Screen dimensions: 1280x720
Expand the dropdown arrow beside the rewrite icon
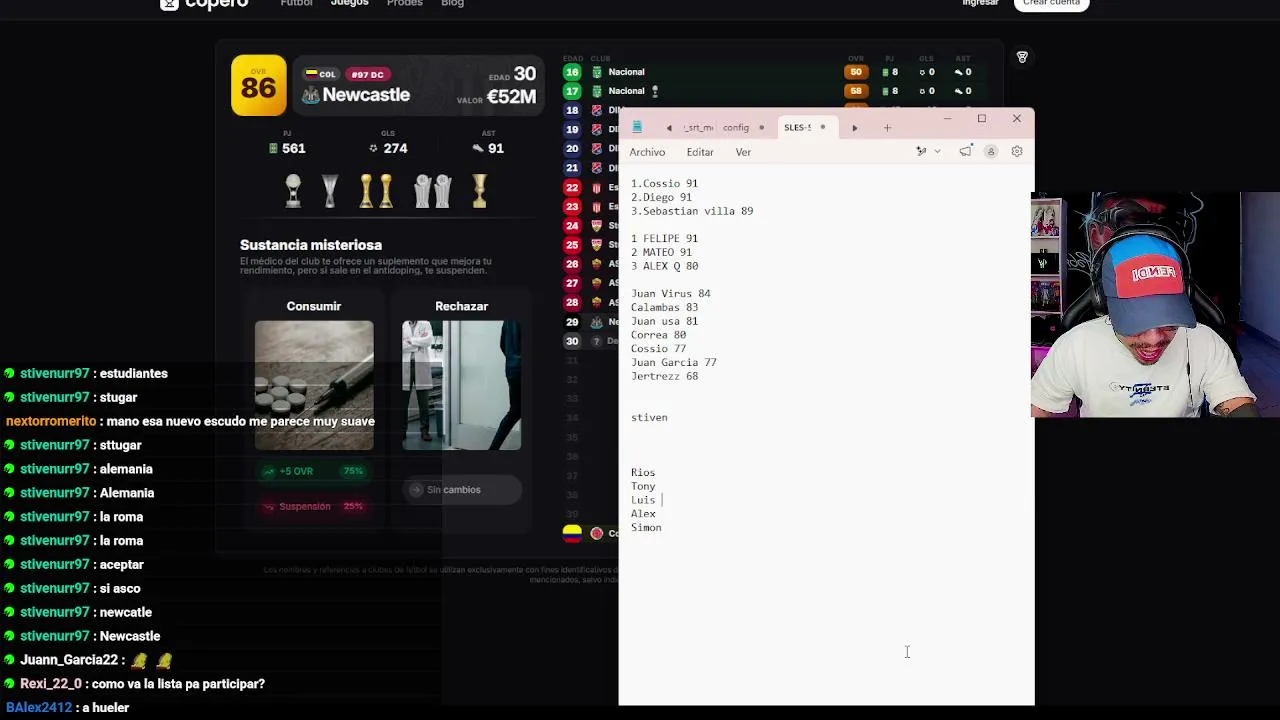[x=937, y=151]
